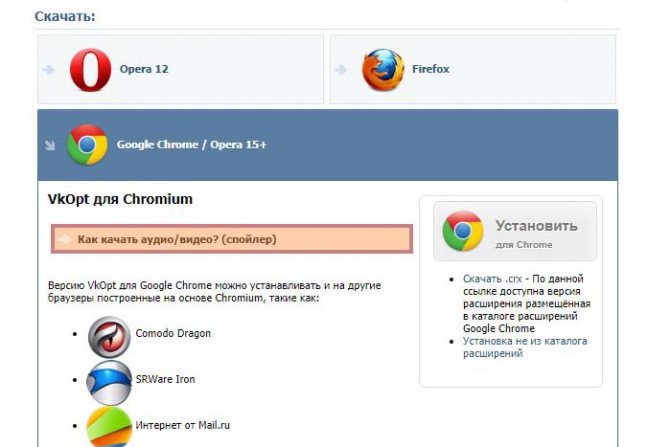Select Google Chrome / Opera 15+ header

[327, 145]
